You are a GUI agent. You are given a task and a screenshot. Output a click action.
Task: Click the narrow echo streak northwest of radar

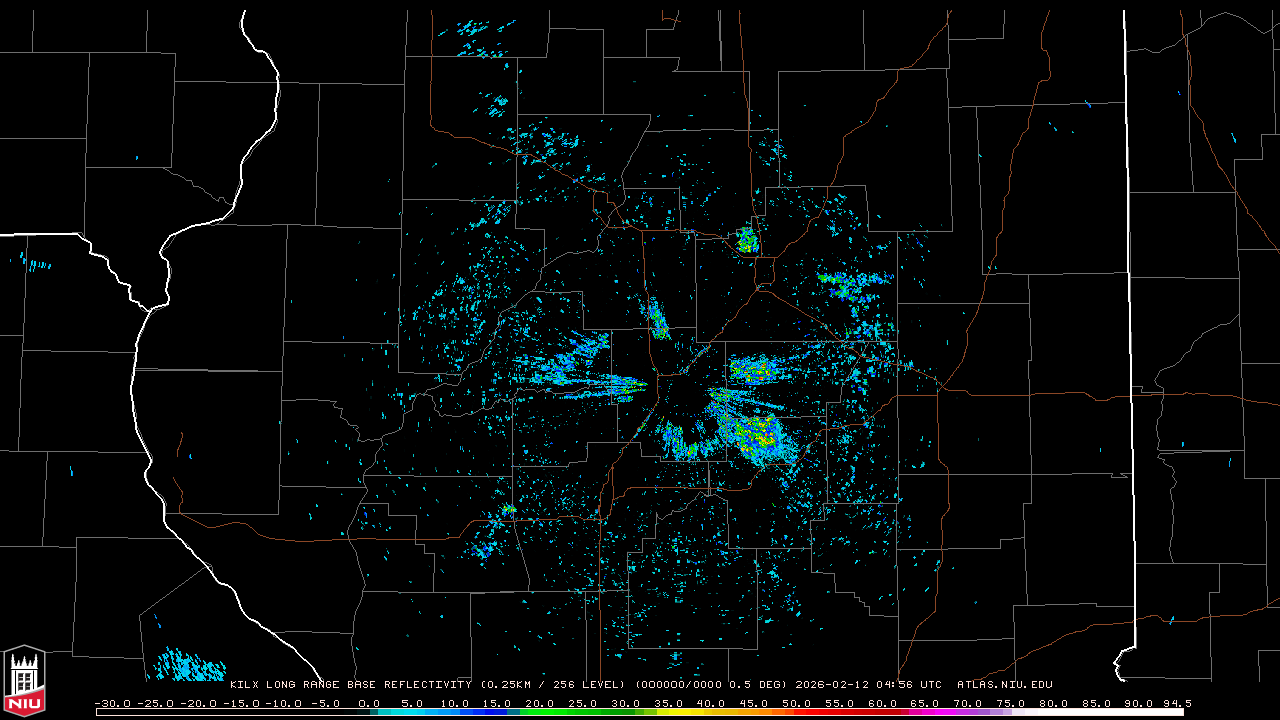(658, 320)
